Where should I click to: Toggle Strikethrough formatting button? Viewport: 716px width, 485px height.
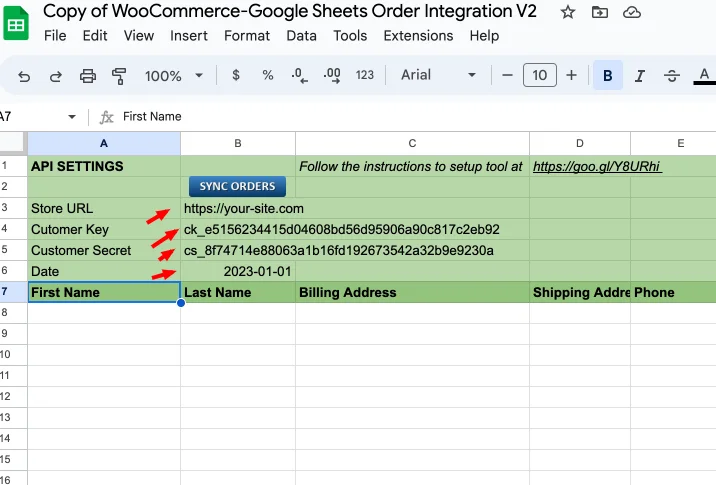pos(672,75)
